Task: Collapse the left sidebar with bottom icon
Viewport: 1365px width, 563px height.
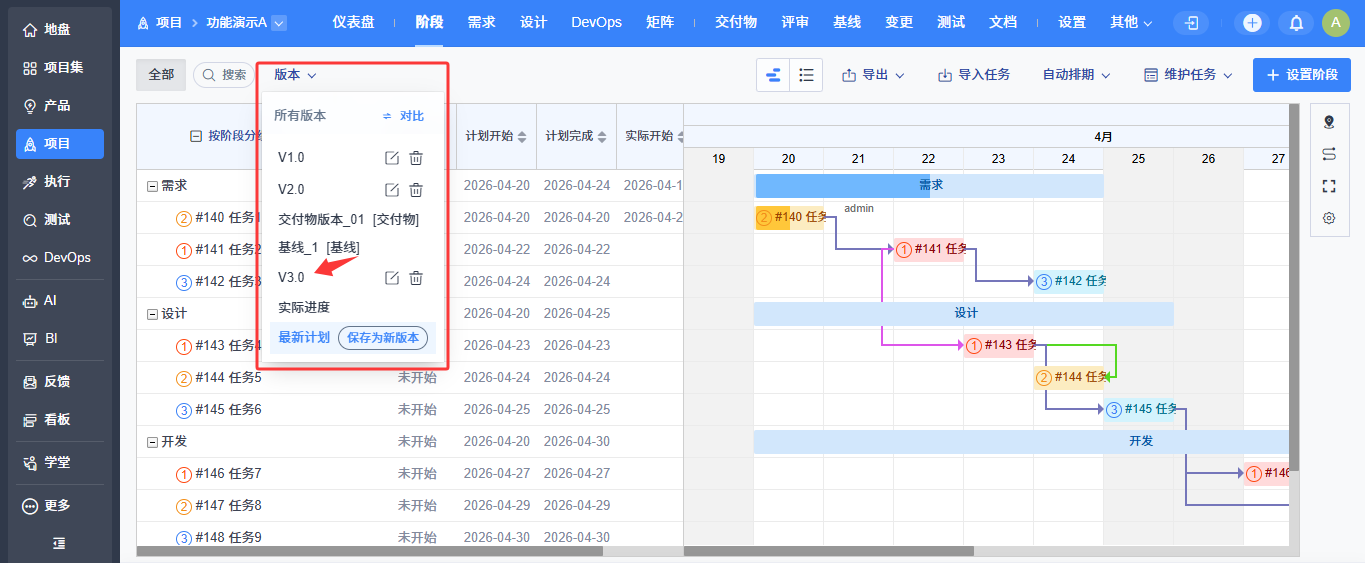Action: pos(59,543)
